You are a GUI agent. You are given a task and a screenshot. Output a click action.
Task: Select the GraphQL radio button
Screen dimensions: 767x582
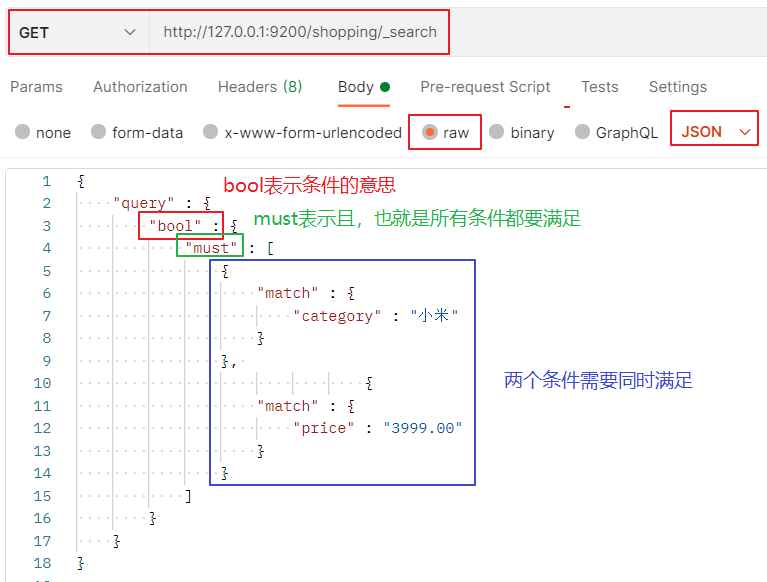582,132
